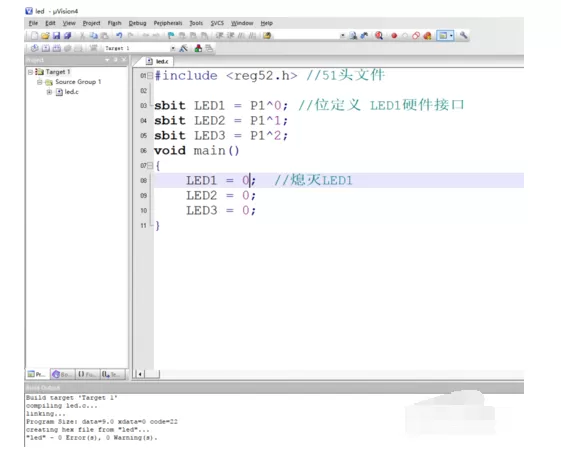Insert a breakpoint with the red dot icon
This screenshot has height=458, width=561.
tap(394, 35)
